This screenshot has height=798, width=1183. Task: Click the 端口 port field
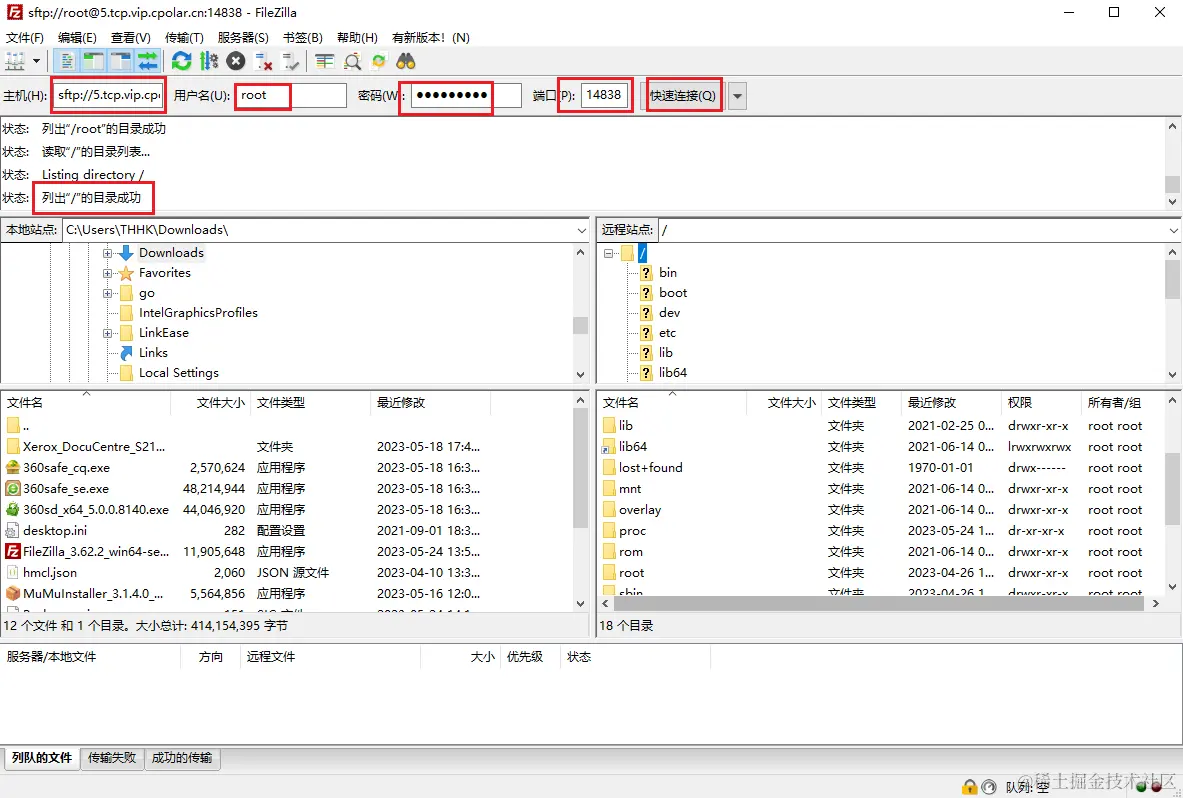(x=605, y=95)
